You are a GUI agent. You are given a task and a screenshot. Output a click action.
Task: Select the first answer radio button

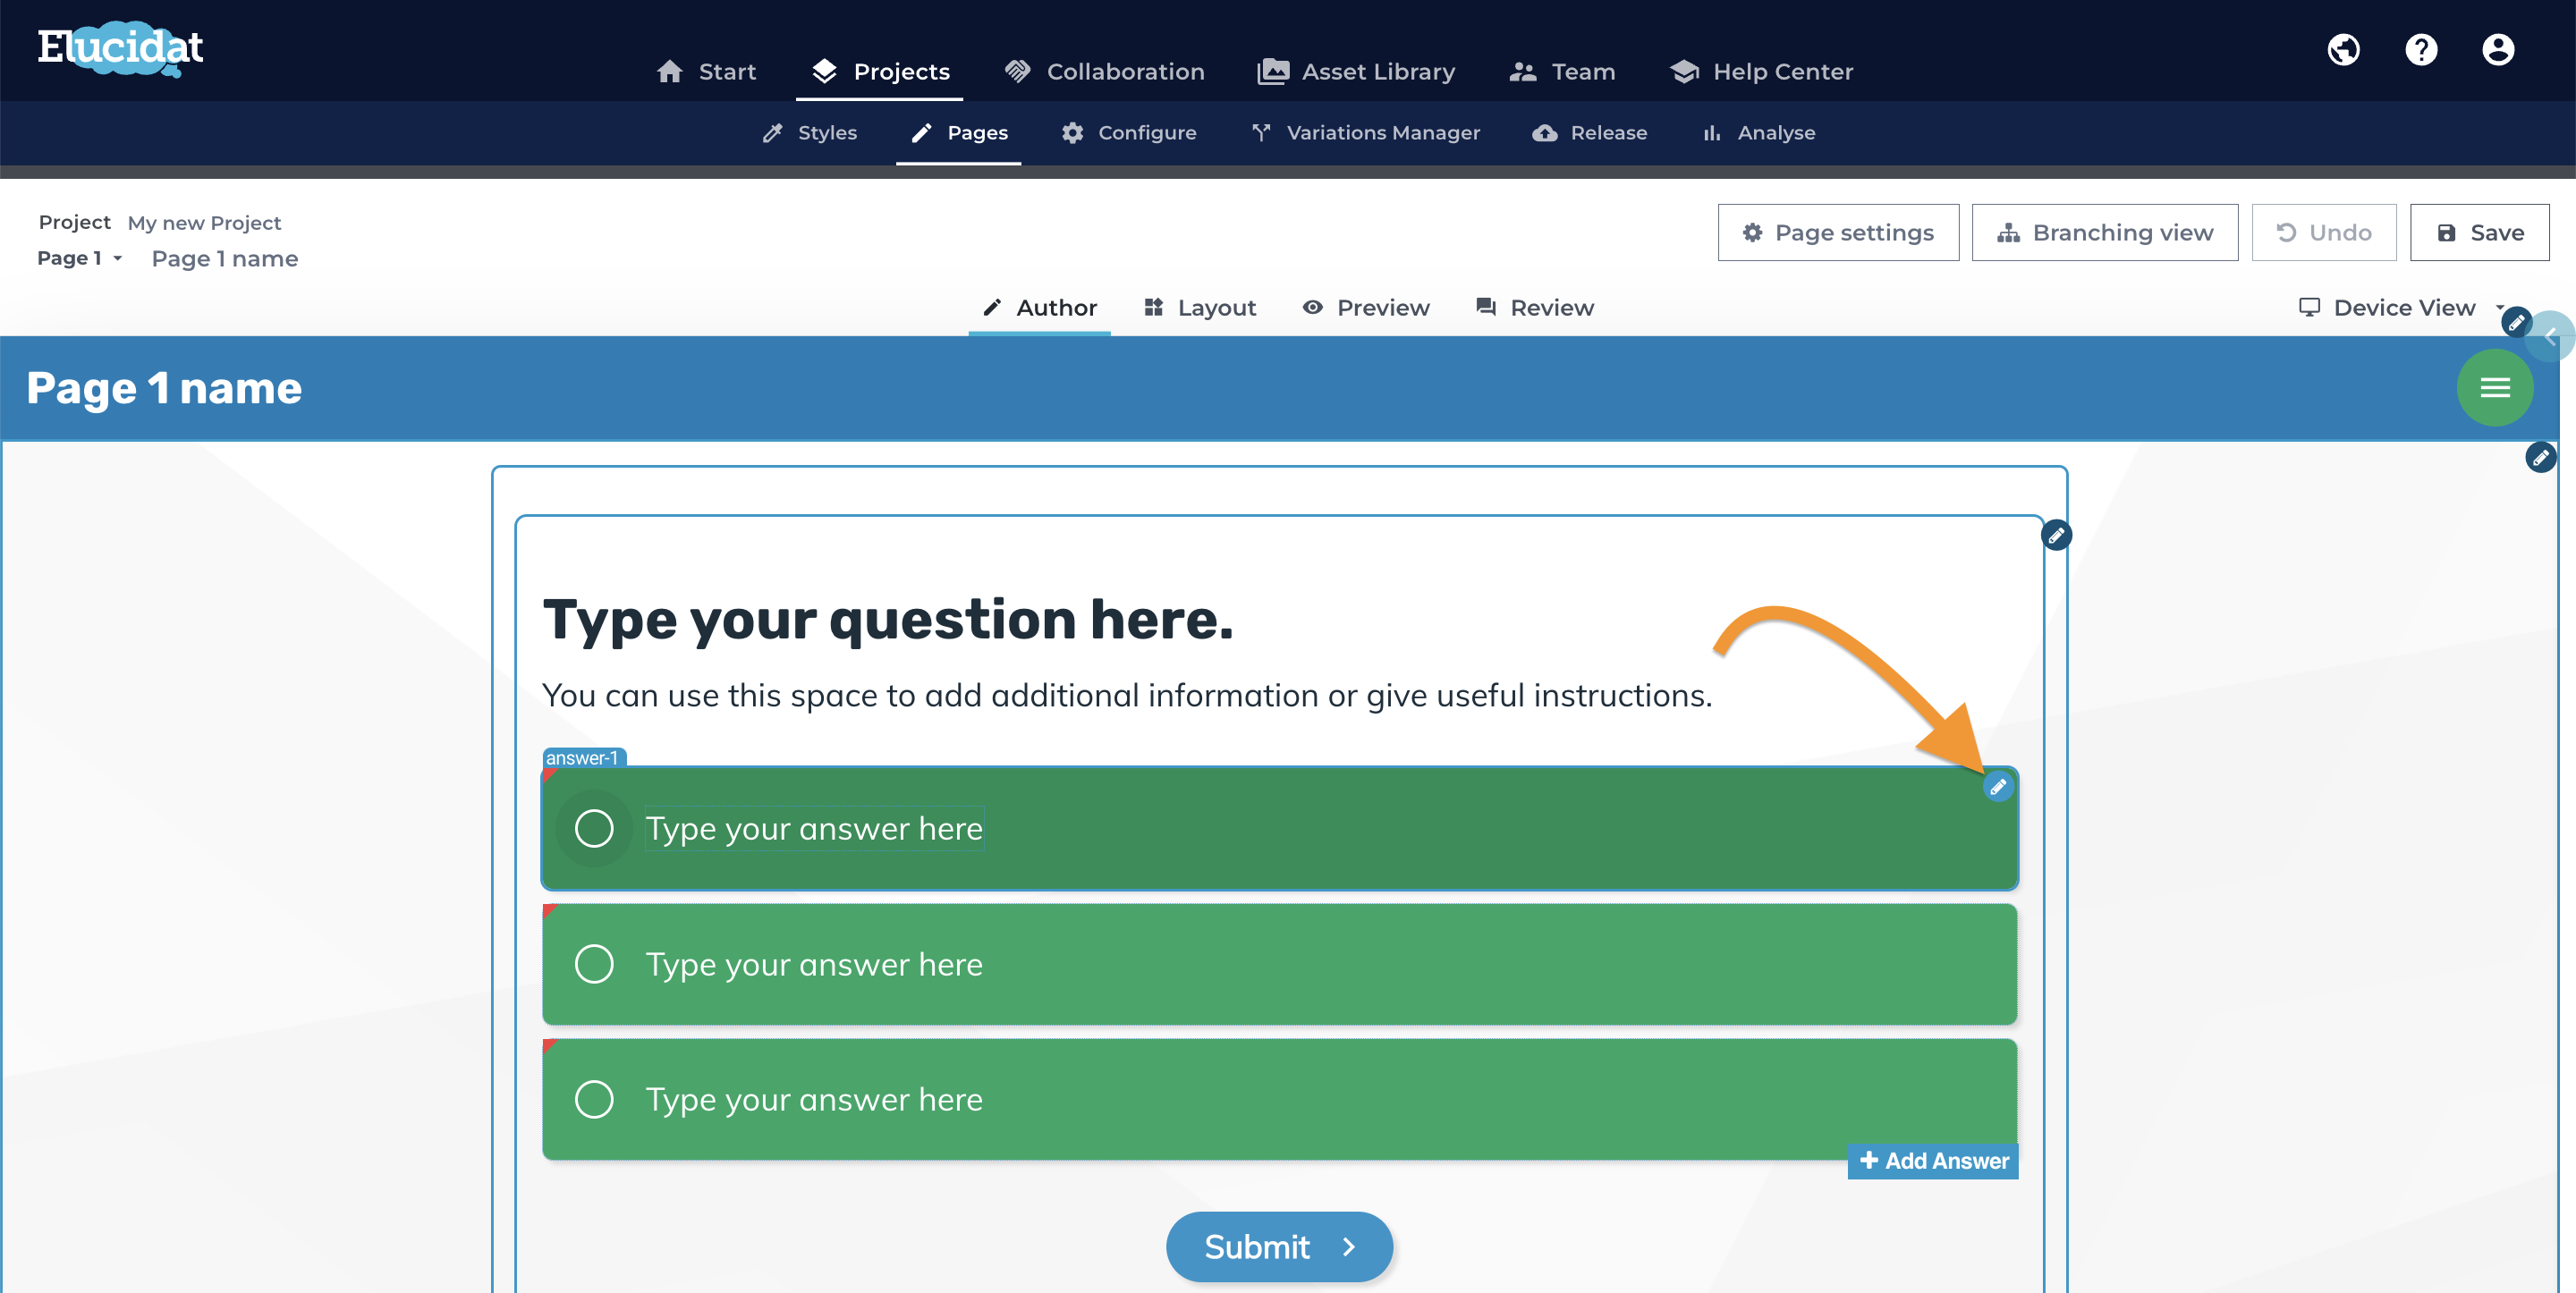coord(594,829)
